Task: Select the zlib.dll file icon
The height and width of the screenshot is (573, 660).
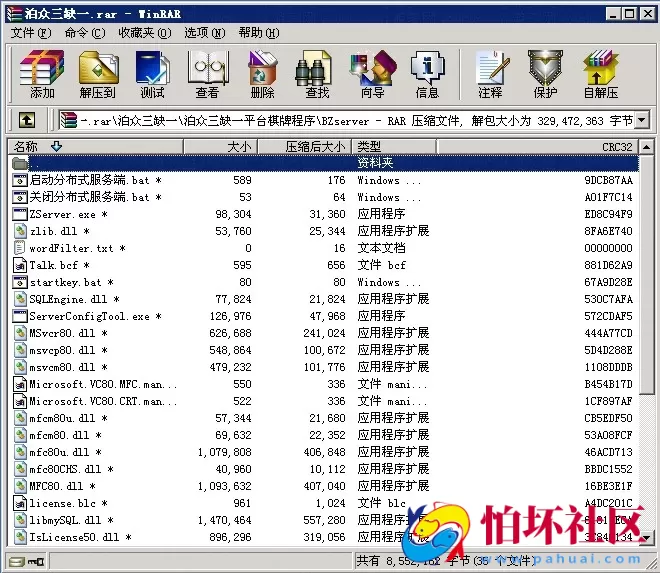Action: 19,231
